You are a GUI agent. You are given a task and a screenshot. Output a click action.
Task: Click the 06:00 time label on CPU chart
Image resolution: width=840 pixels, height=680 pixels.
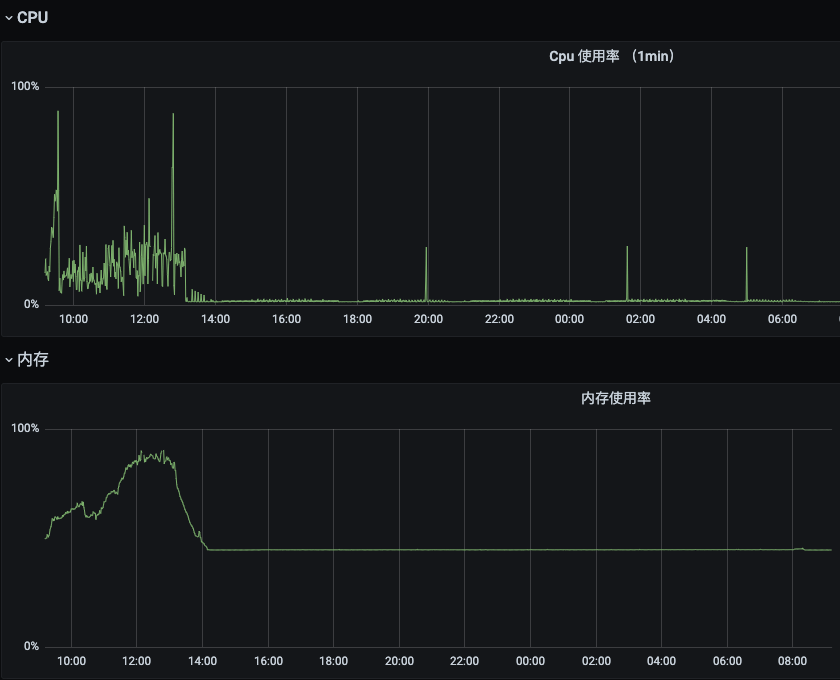pyautogui.click(x=782, y=319)
